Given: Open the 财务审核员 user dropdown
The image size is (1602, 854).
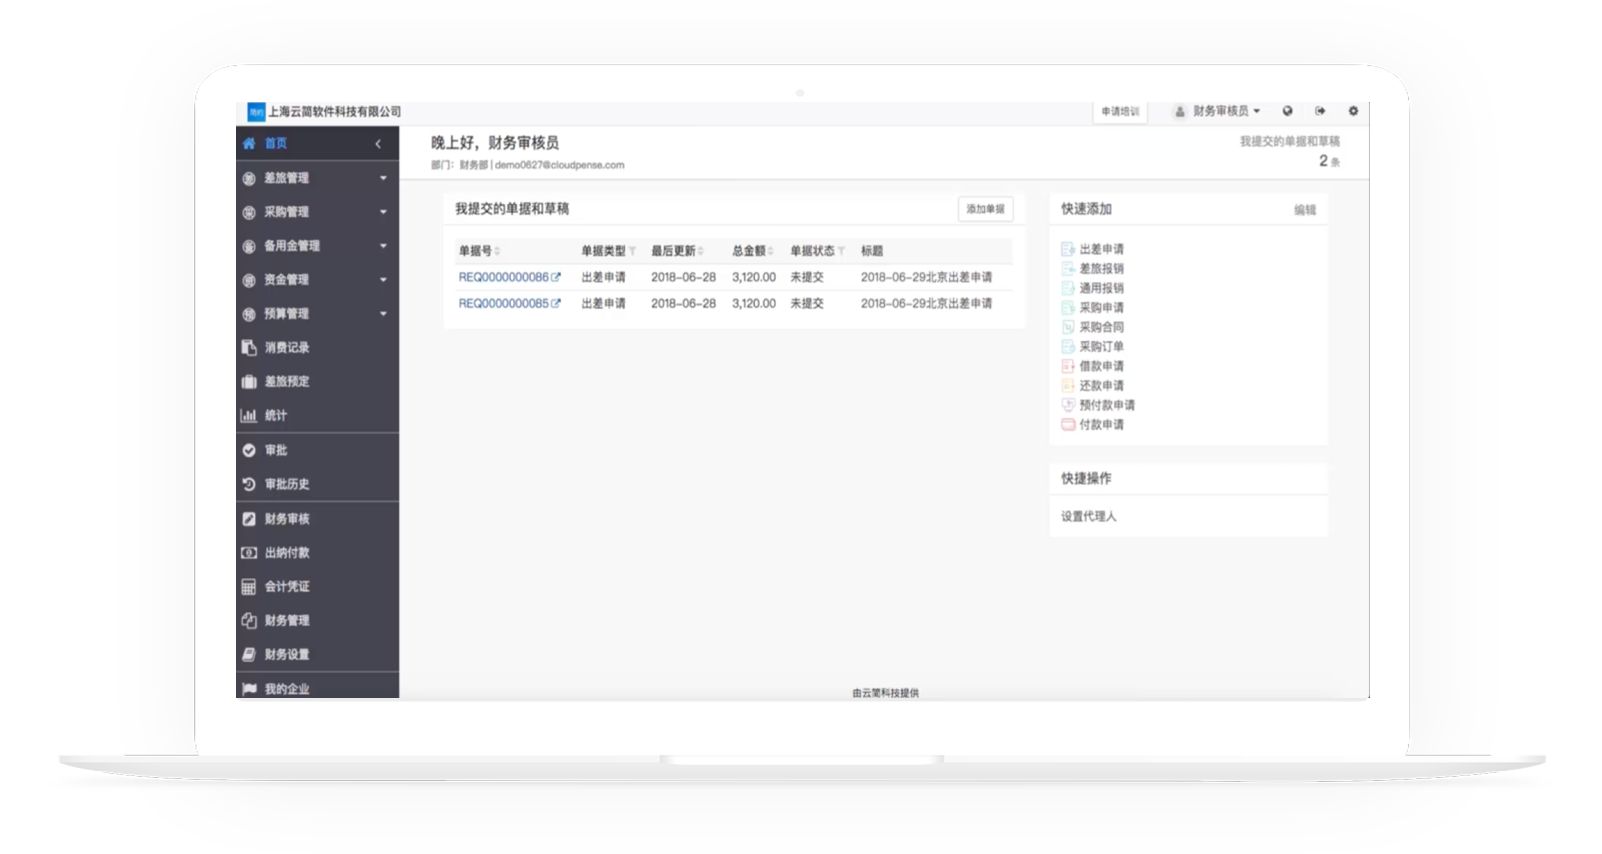Looking at the screenshot, I should click(x=1217, y=111).
